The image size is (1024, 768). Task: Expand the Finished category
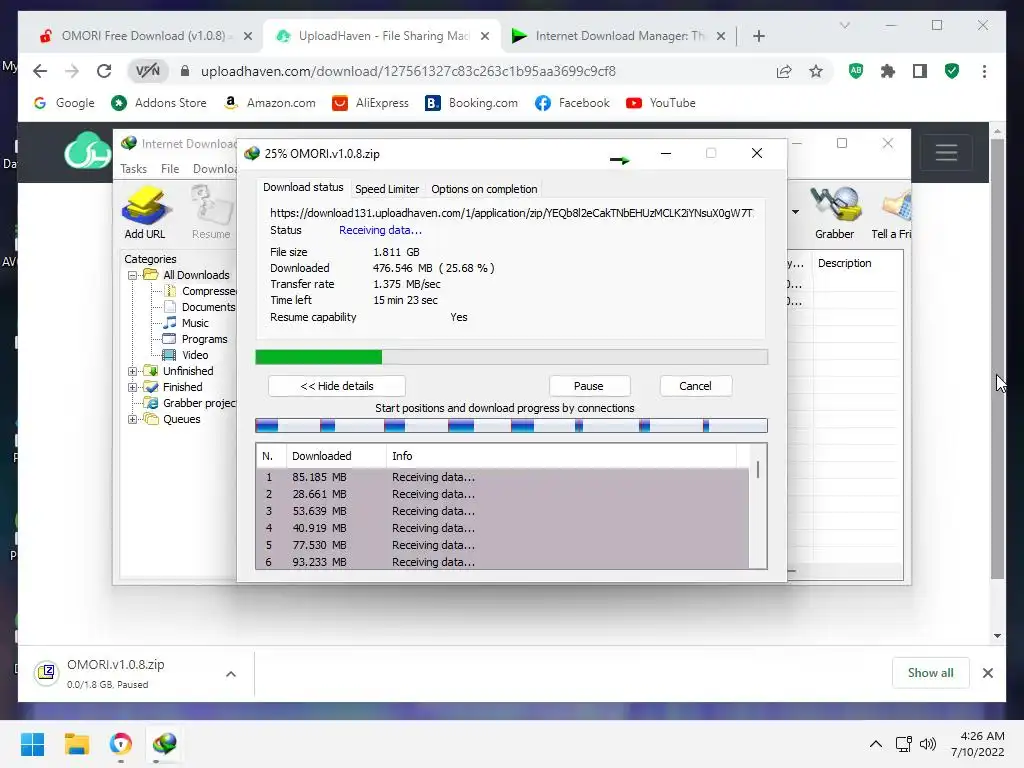pos(133,387)
